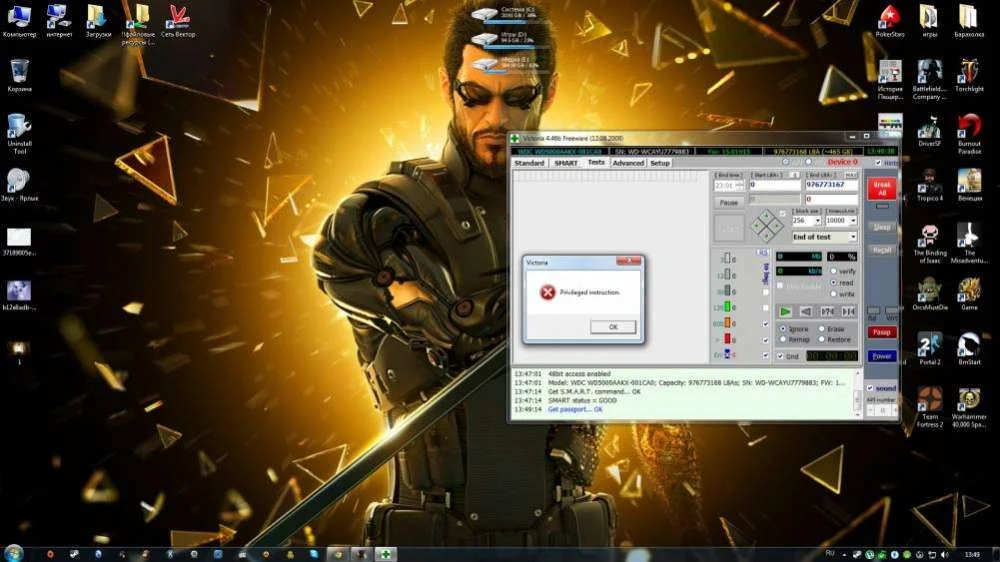Choose the Restore error action
1000x562 pixels.
click(822, 339)
